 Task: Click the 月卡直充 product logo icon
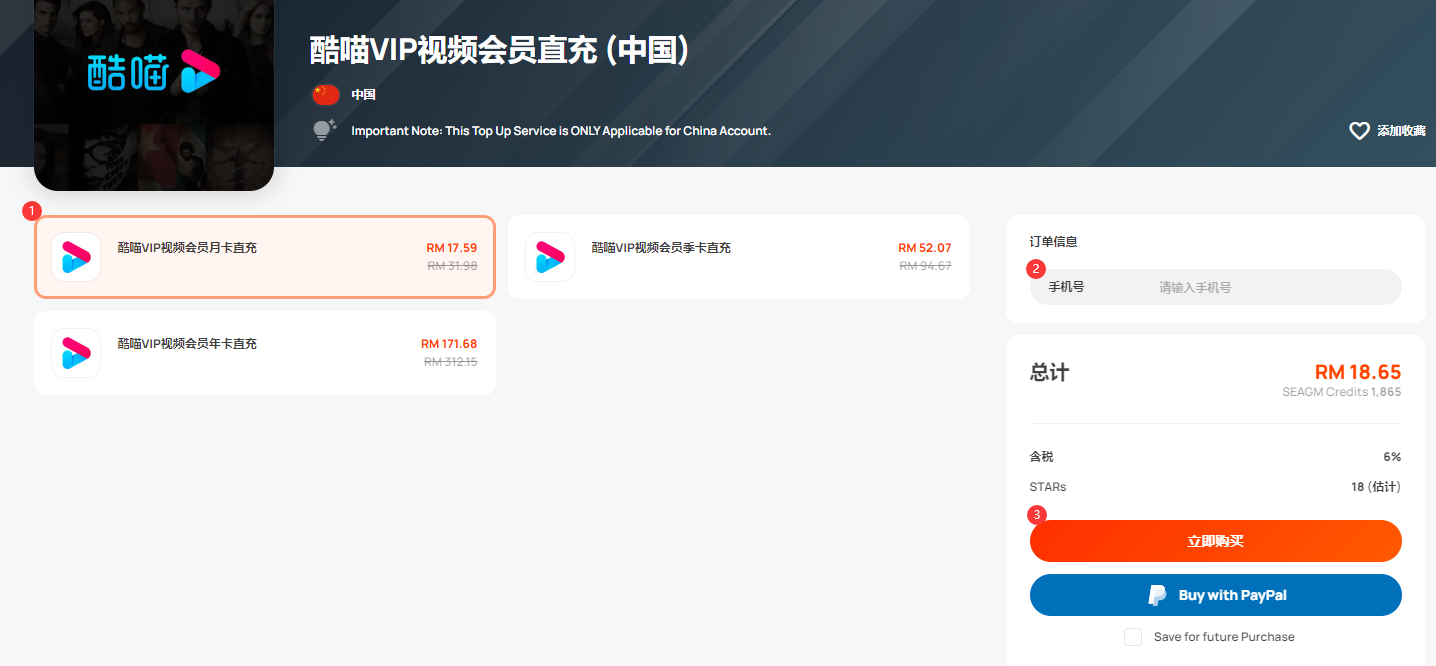(x=76, y=257)
